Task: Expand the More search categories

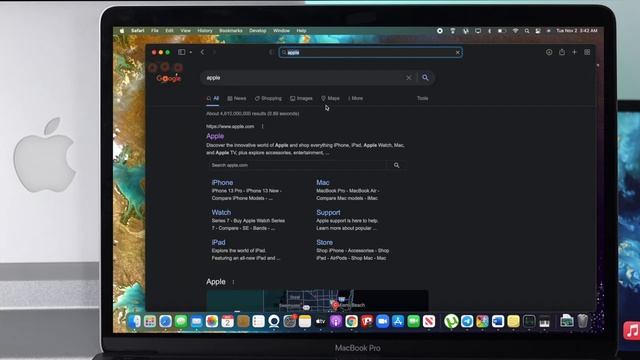Action: pos(356,98)
